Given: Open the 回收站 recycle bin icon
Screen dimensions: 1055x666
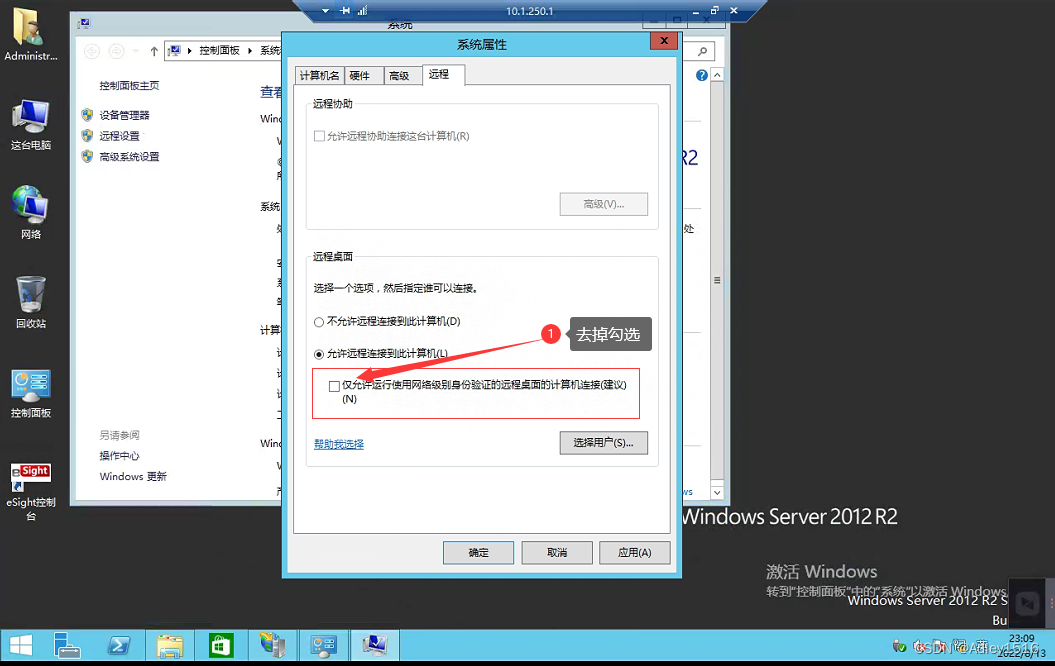Looking at the screenshot, I should [x=30, y=302].
